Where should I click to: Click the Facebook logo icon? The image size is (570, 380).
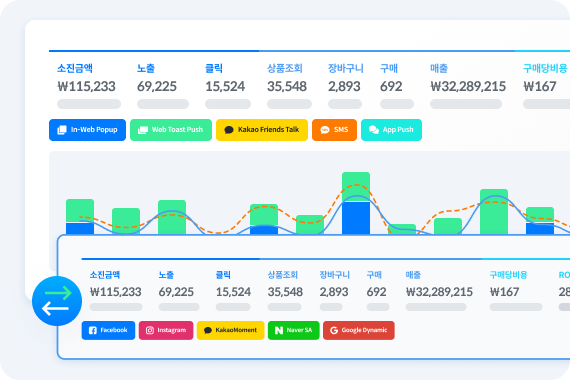click(x=93, y=330)
